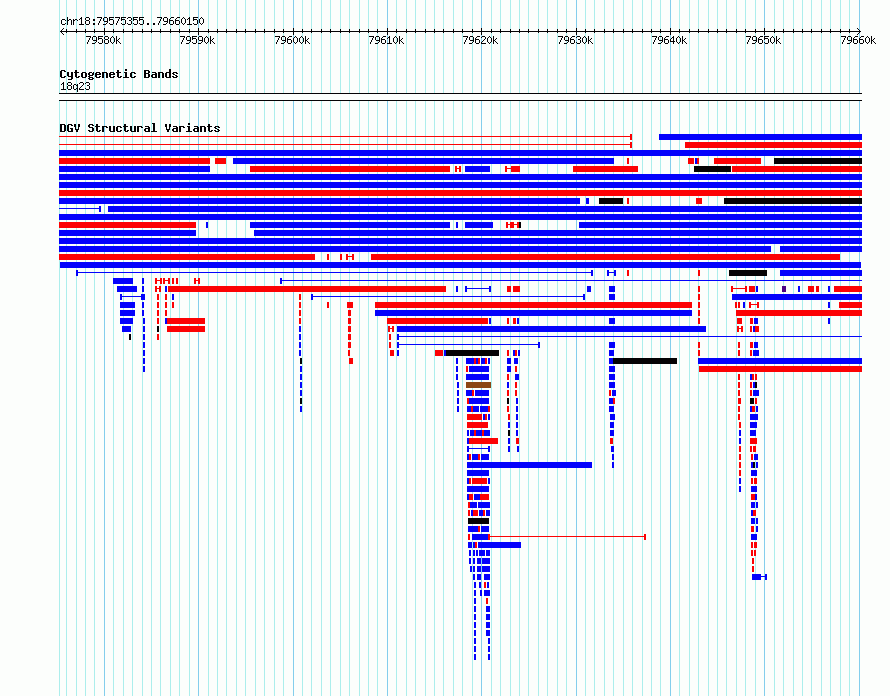
Task: Select the 79600k ruler tick label
Action: (292, 40)
